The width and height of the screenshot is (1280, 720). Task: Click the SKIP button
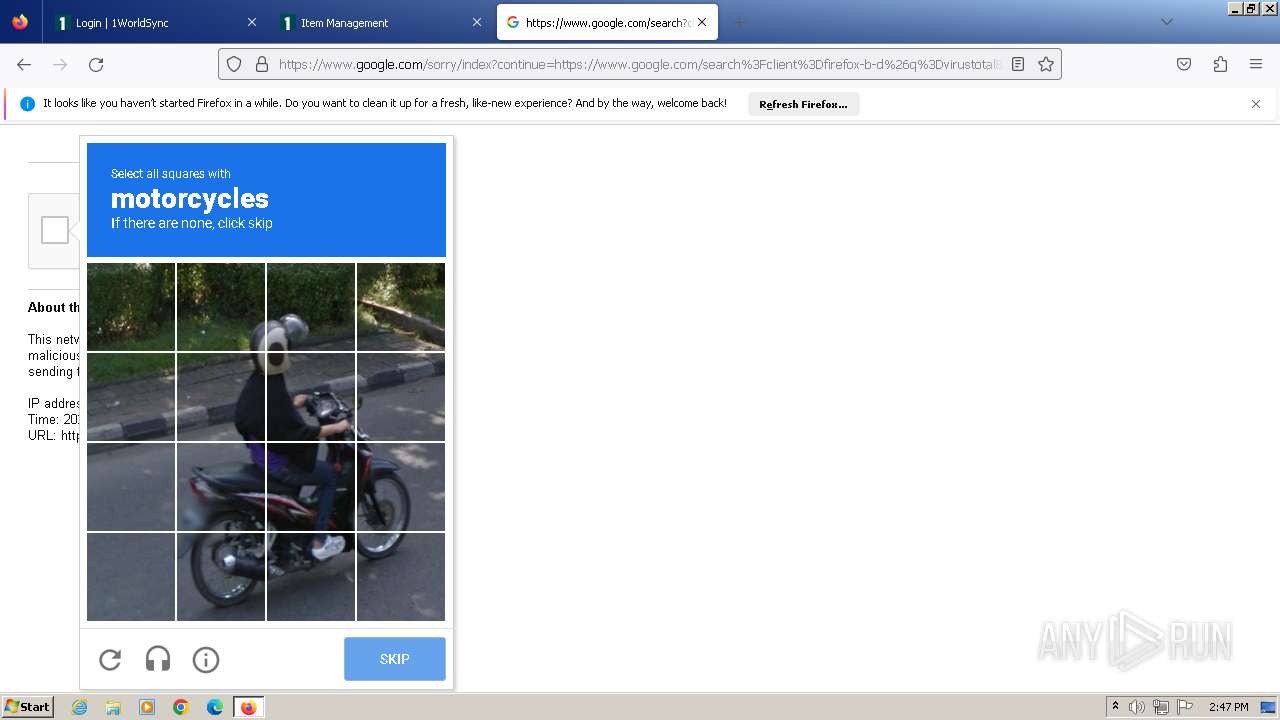tap(395, 659)
